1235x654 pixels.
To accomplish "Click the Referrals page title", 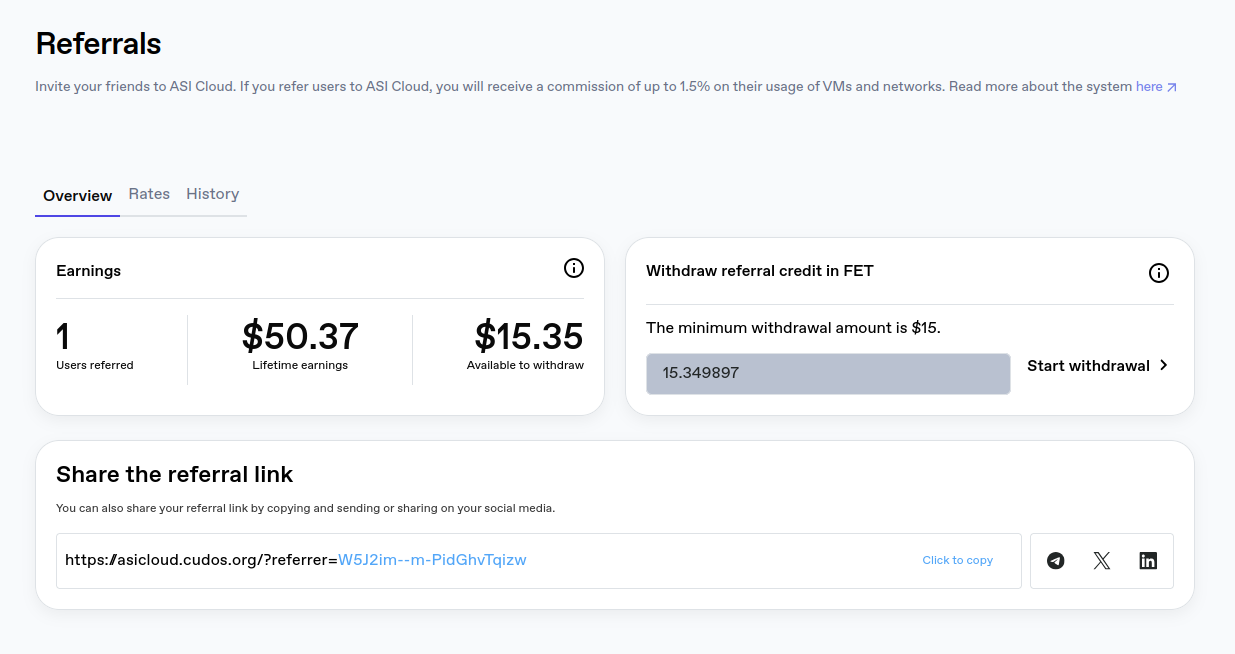I will (98, 43).
